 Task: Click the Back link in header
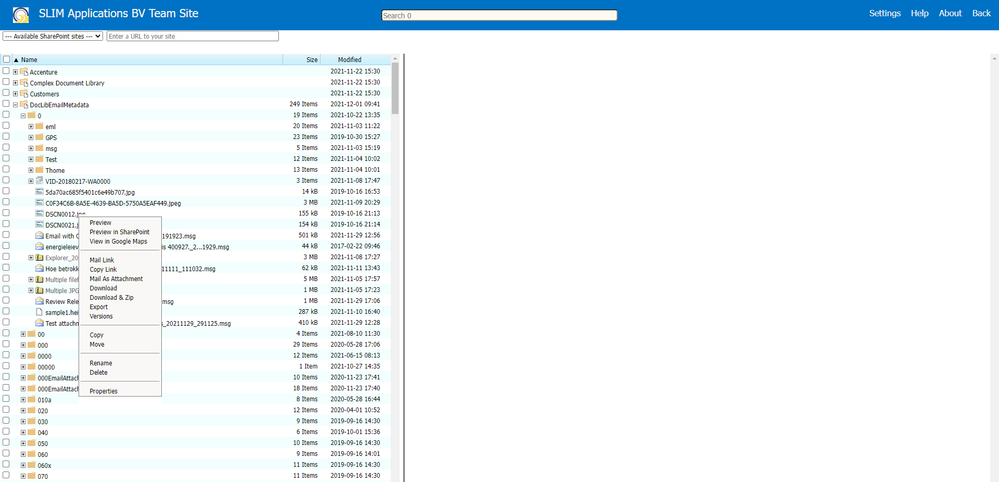point(981,13)
